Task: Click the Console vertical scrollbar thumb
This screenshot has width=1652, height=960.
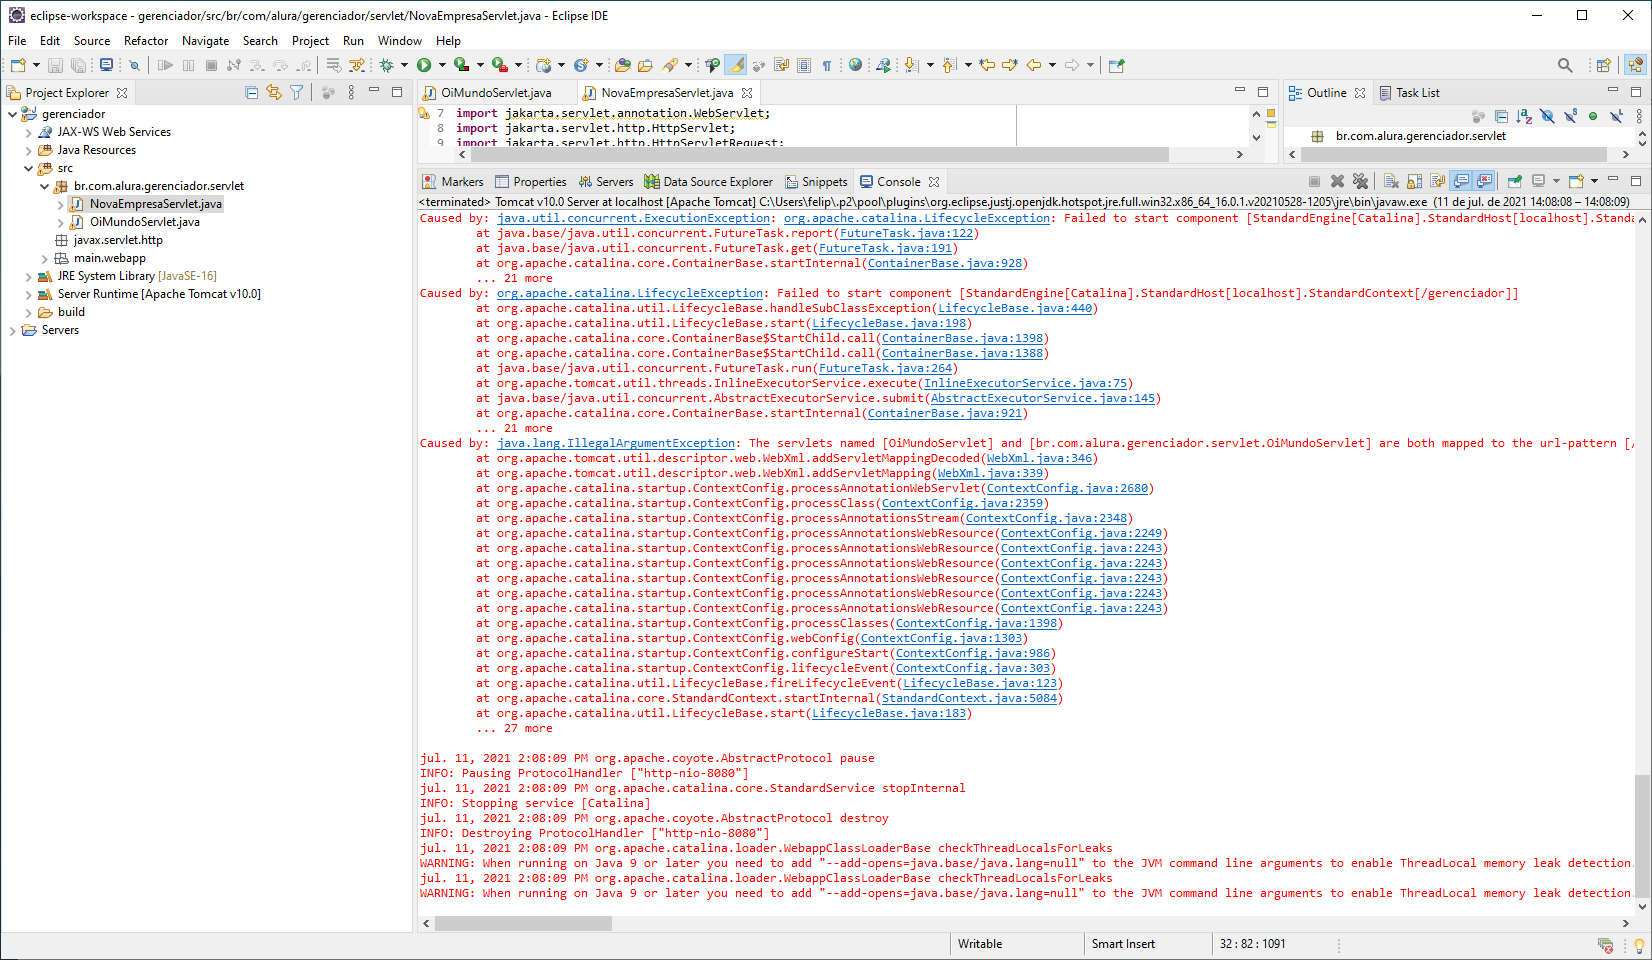Action: pos(1641,836)
